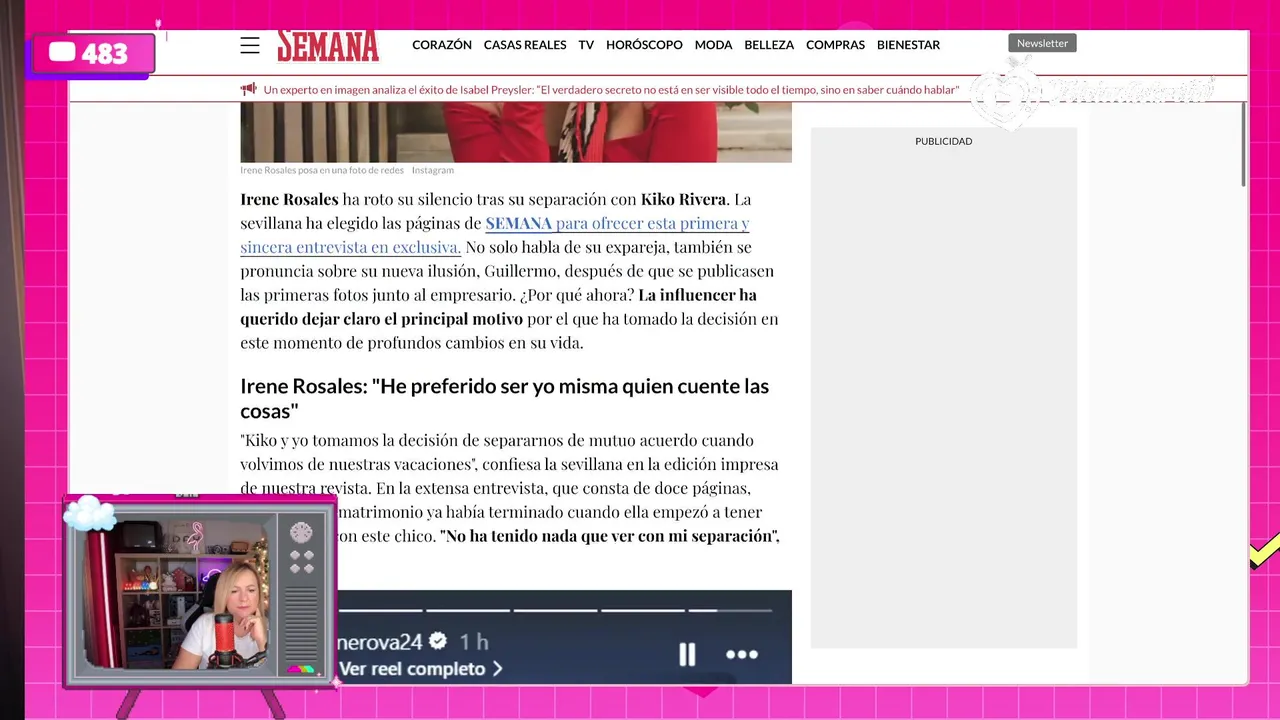The width and height of the screenshot is (1280, 720).
Task: Click bold text 'Kiko Rivera' in article
Action: tap(683, 199)
